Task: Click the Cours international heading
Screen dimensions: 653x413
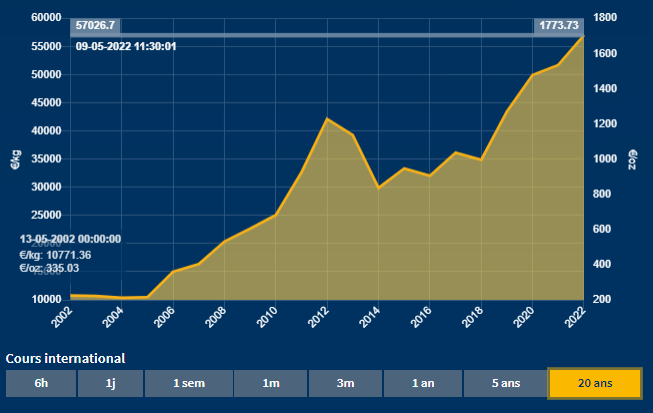Action: pyautogui.click(x=65, y=358)
